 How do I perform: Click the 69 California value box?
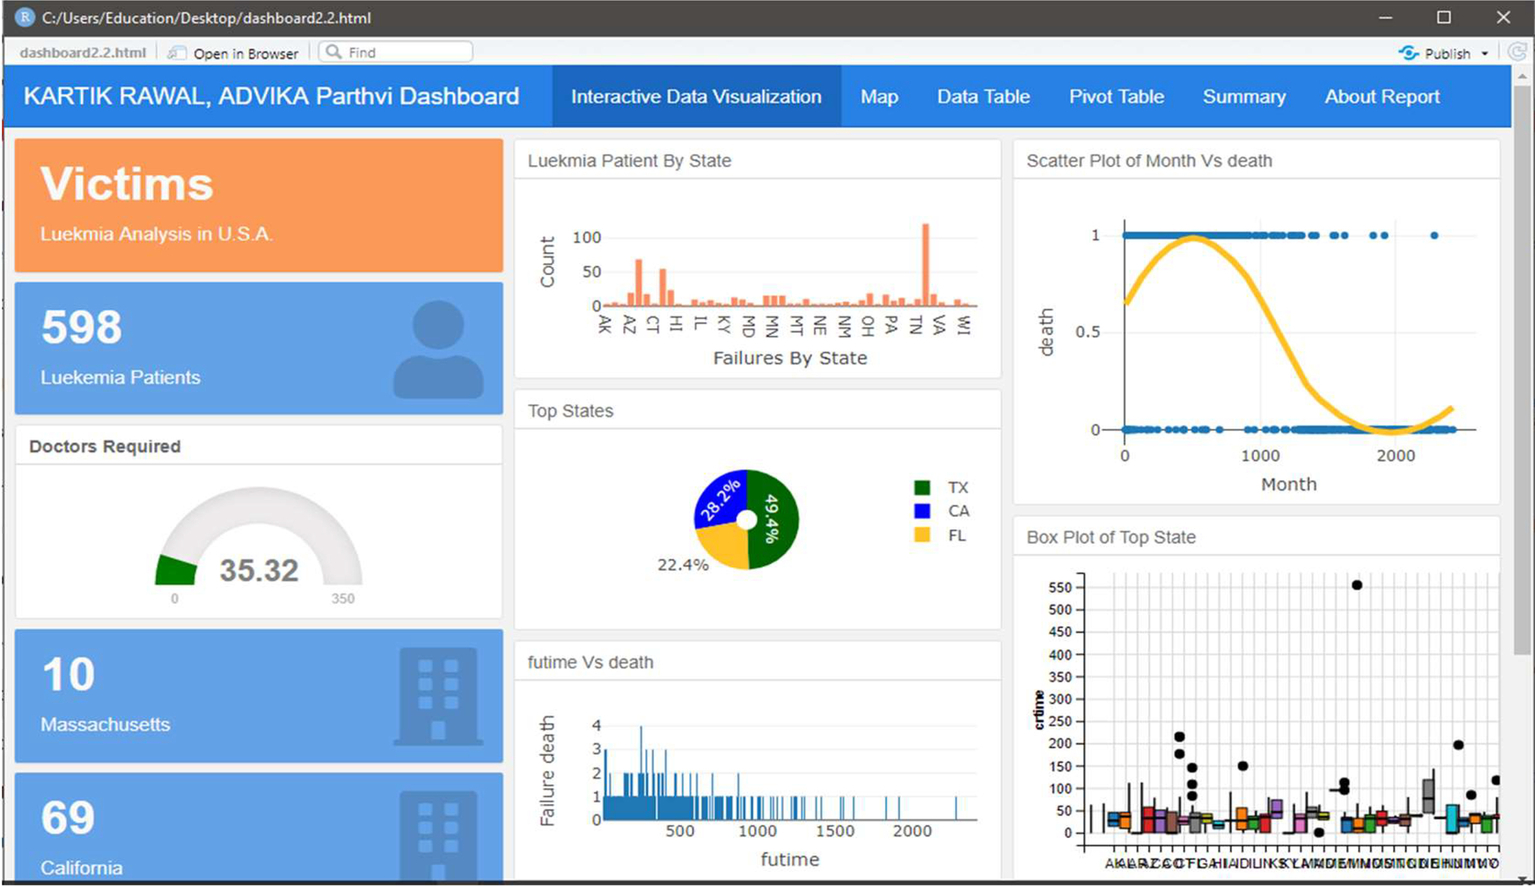coord(259,827)
